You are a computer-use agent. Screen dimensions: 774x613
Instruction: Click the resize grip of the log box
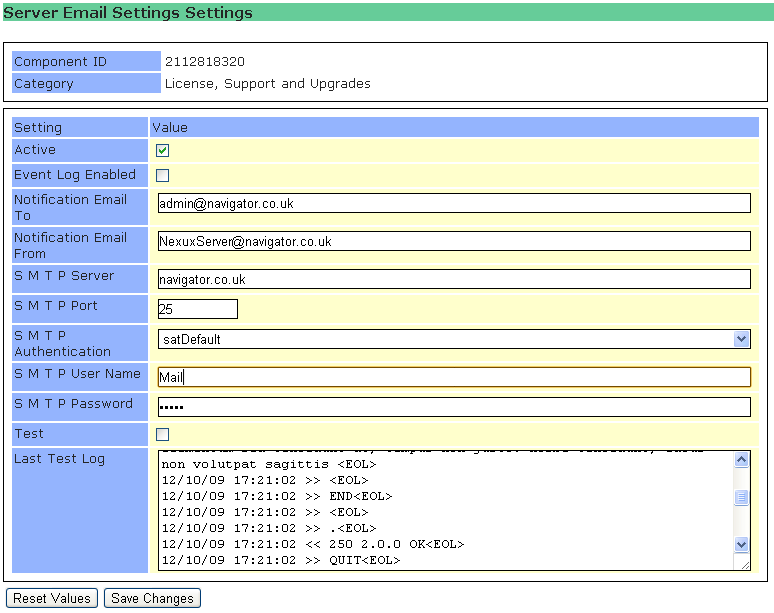tap(744, 565)
